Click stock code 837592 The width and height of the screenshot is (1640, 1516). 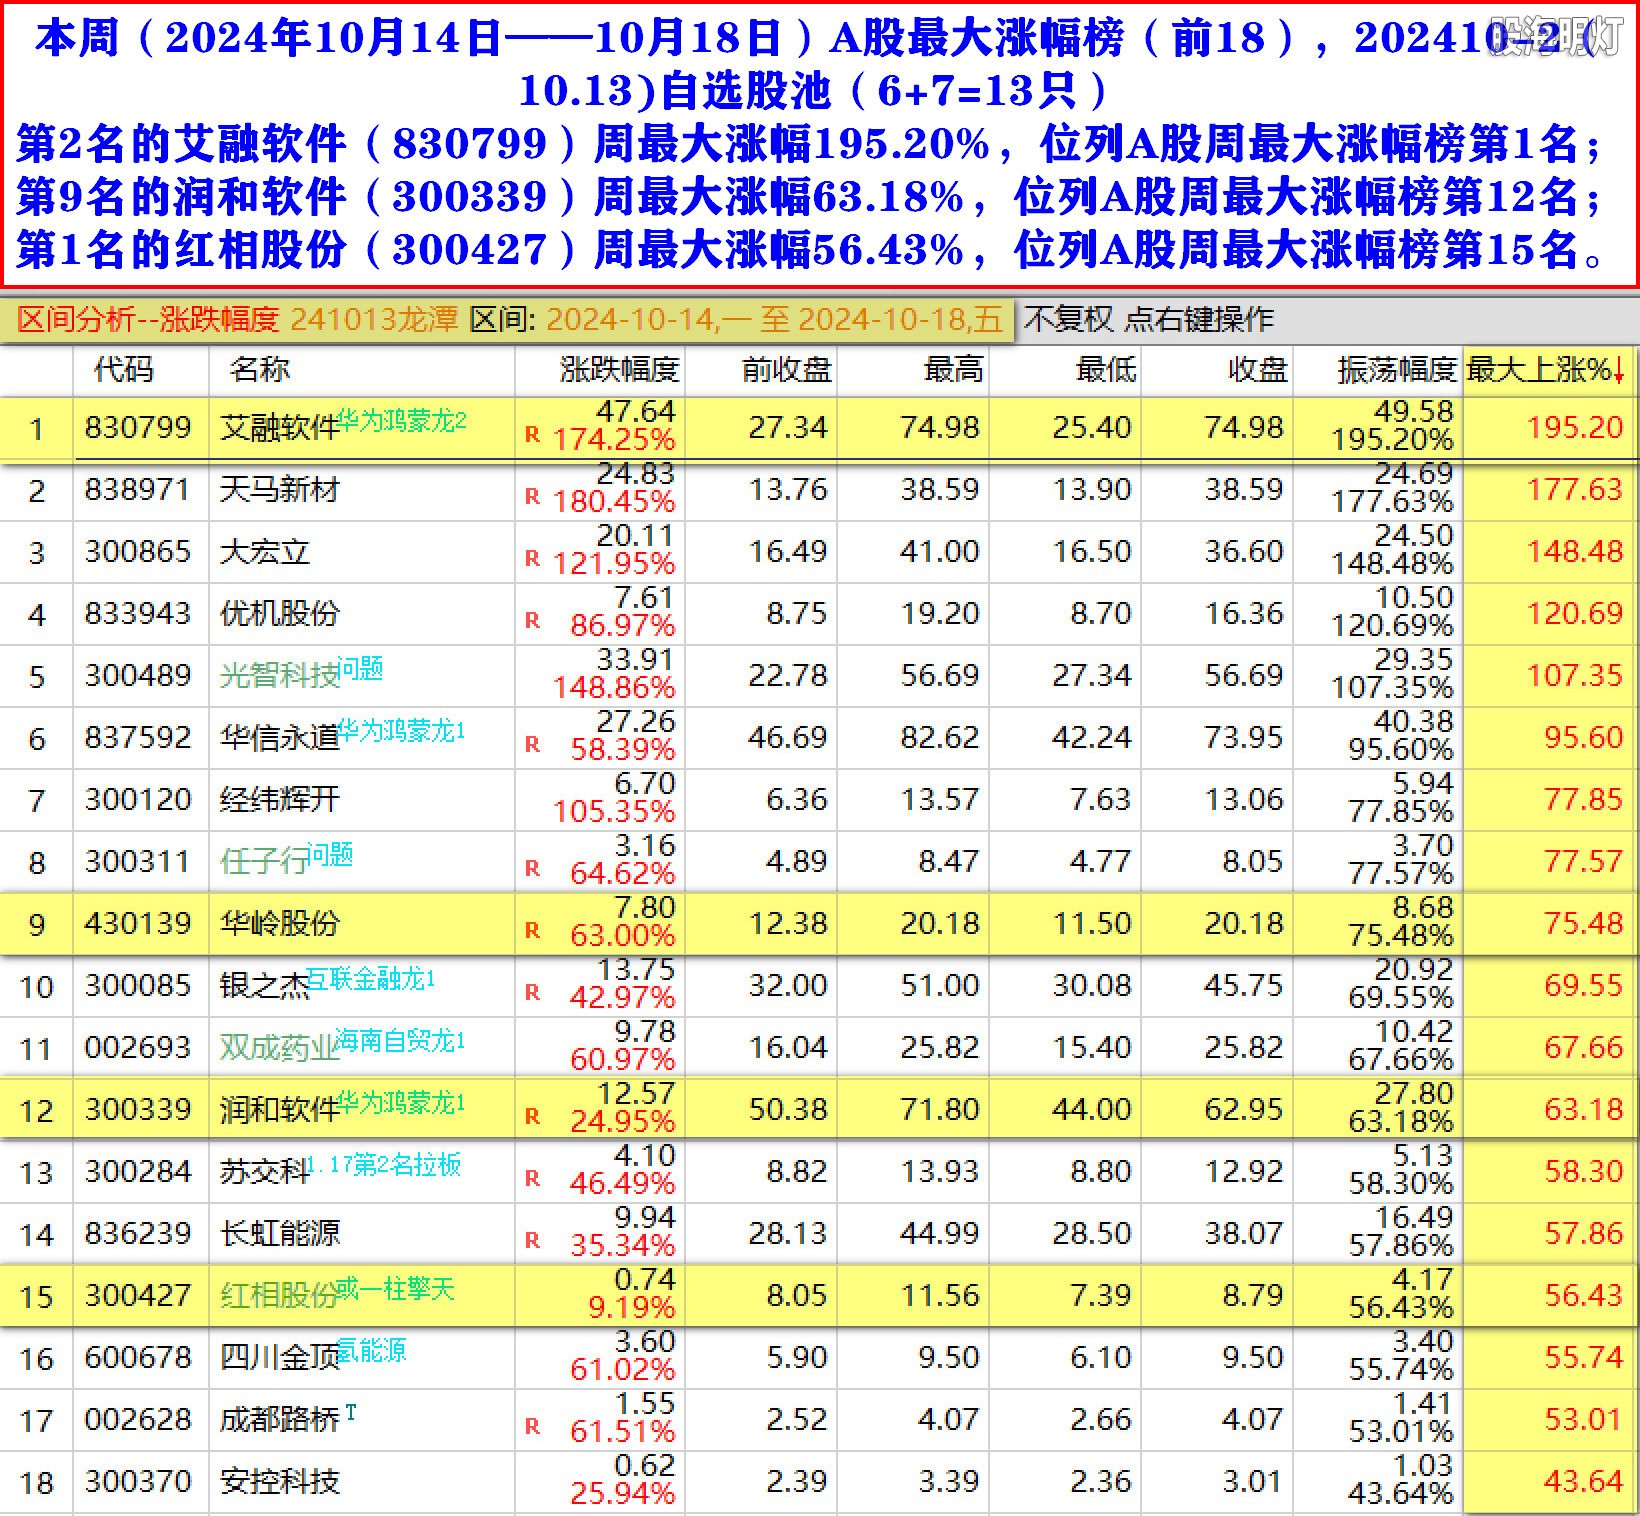tap(137, 738)
